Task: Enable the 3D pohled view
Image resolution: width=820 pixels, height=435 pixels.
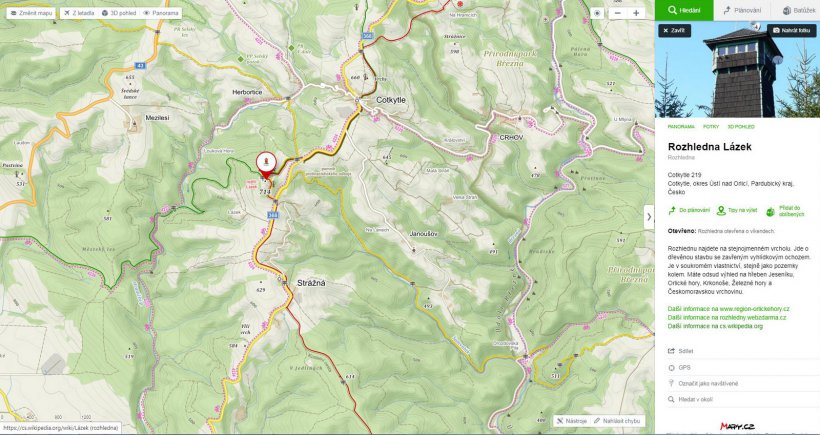Action: [119, 13]
